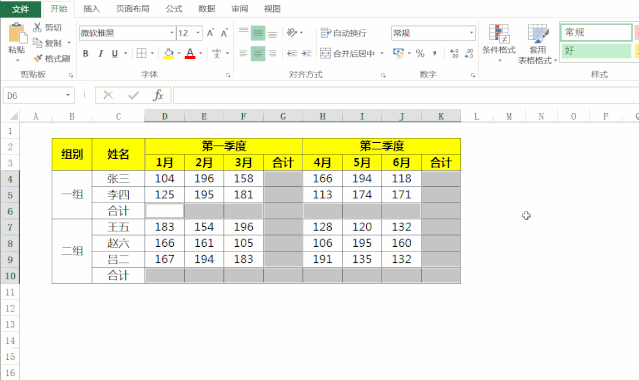The image size is (639, 380).
Task: Click the formula bar cancel X
Action: [x=108, y=95]
